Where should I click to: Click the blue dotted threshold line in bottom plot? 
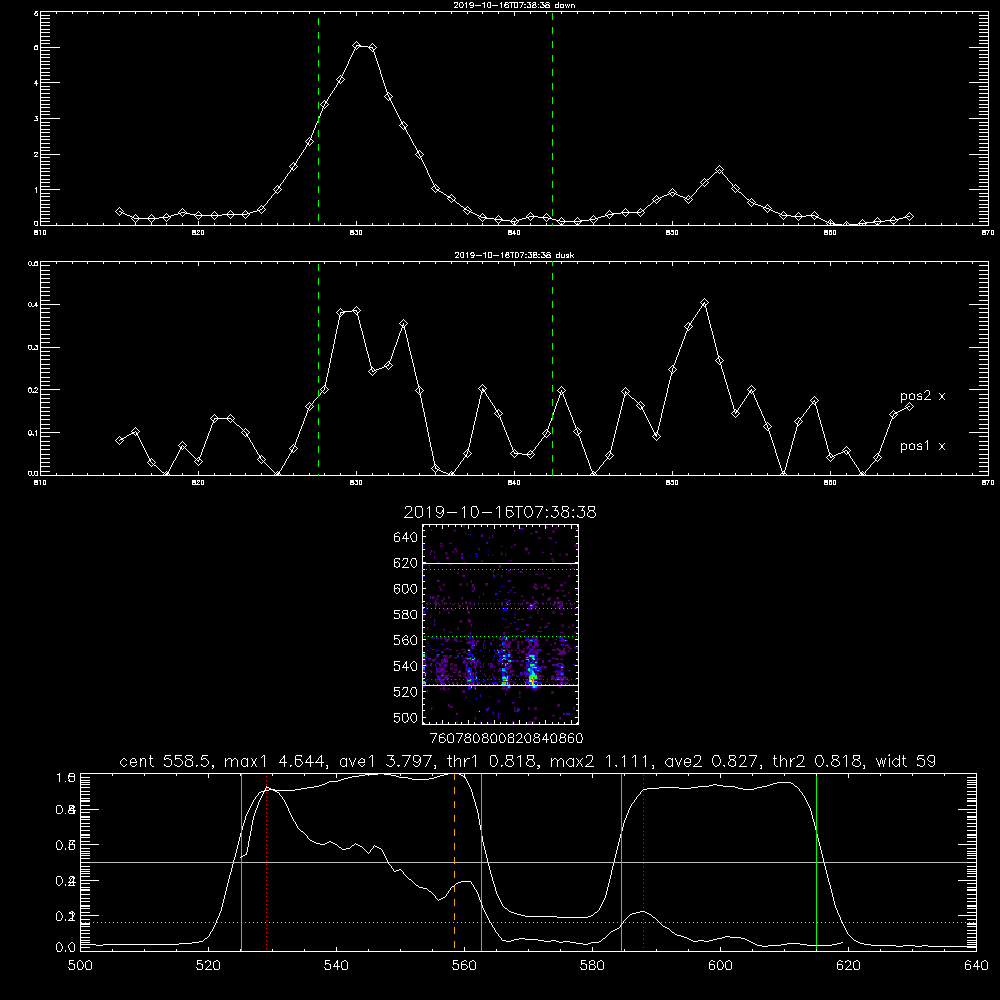[x=528, y=922]
